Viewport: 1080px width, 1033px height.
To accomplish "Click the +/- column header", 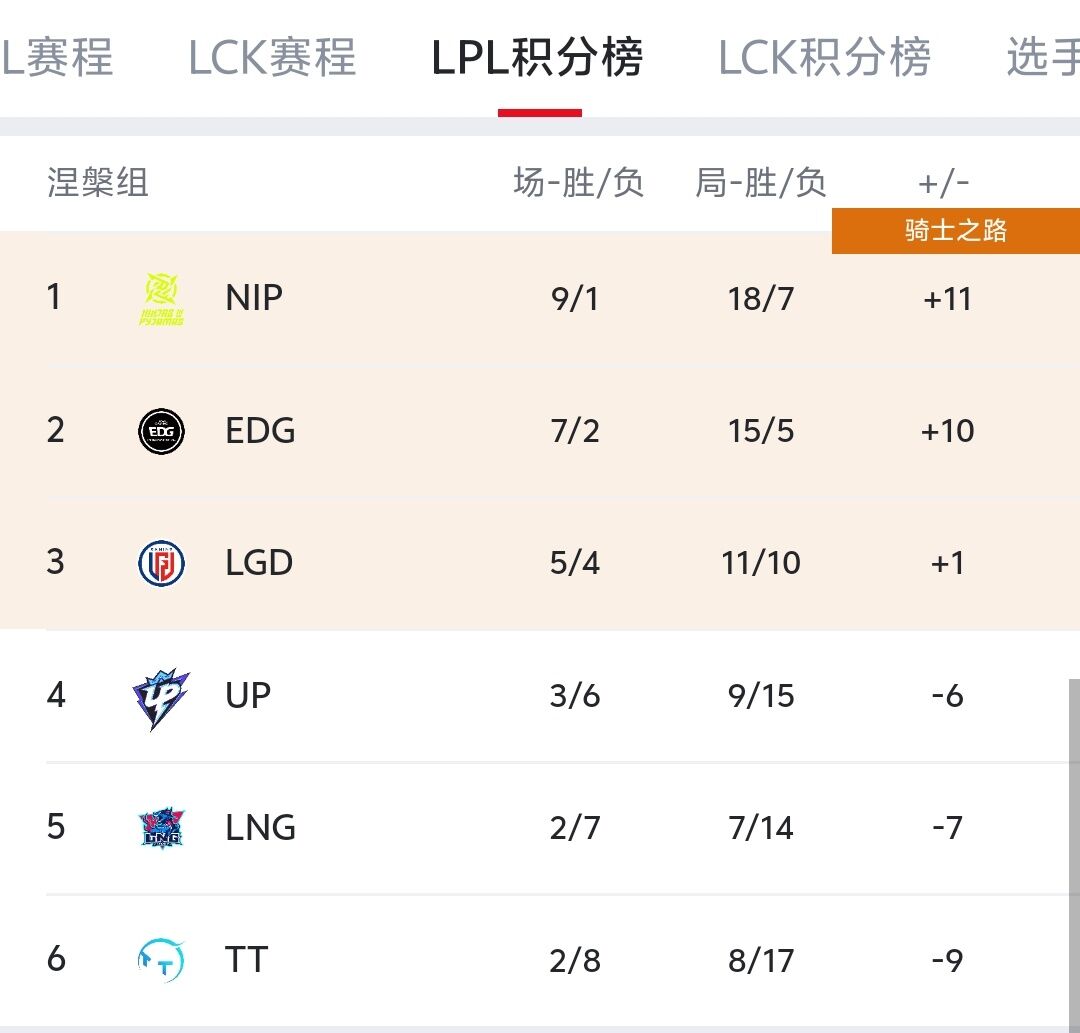I will [x=943, y=183].
